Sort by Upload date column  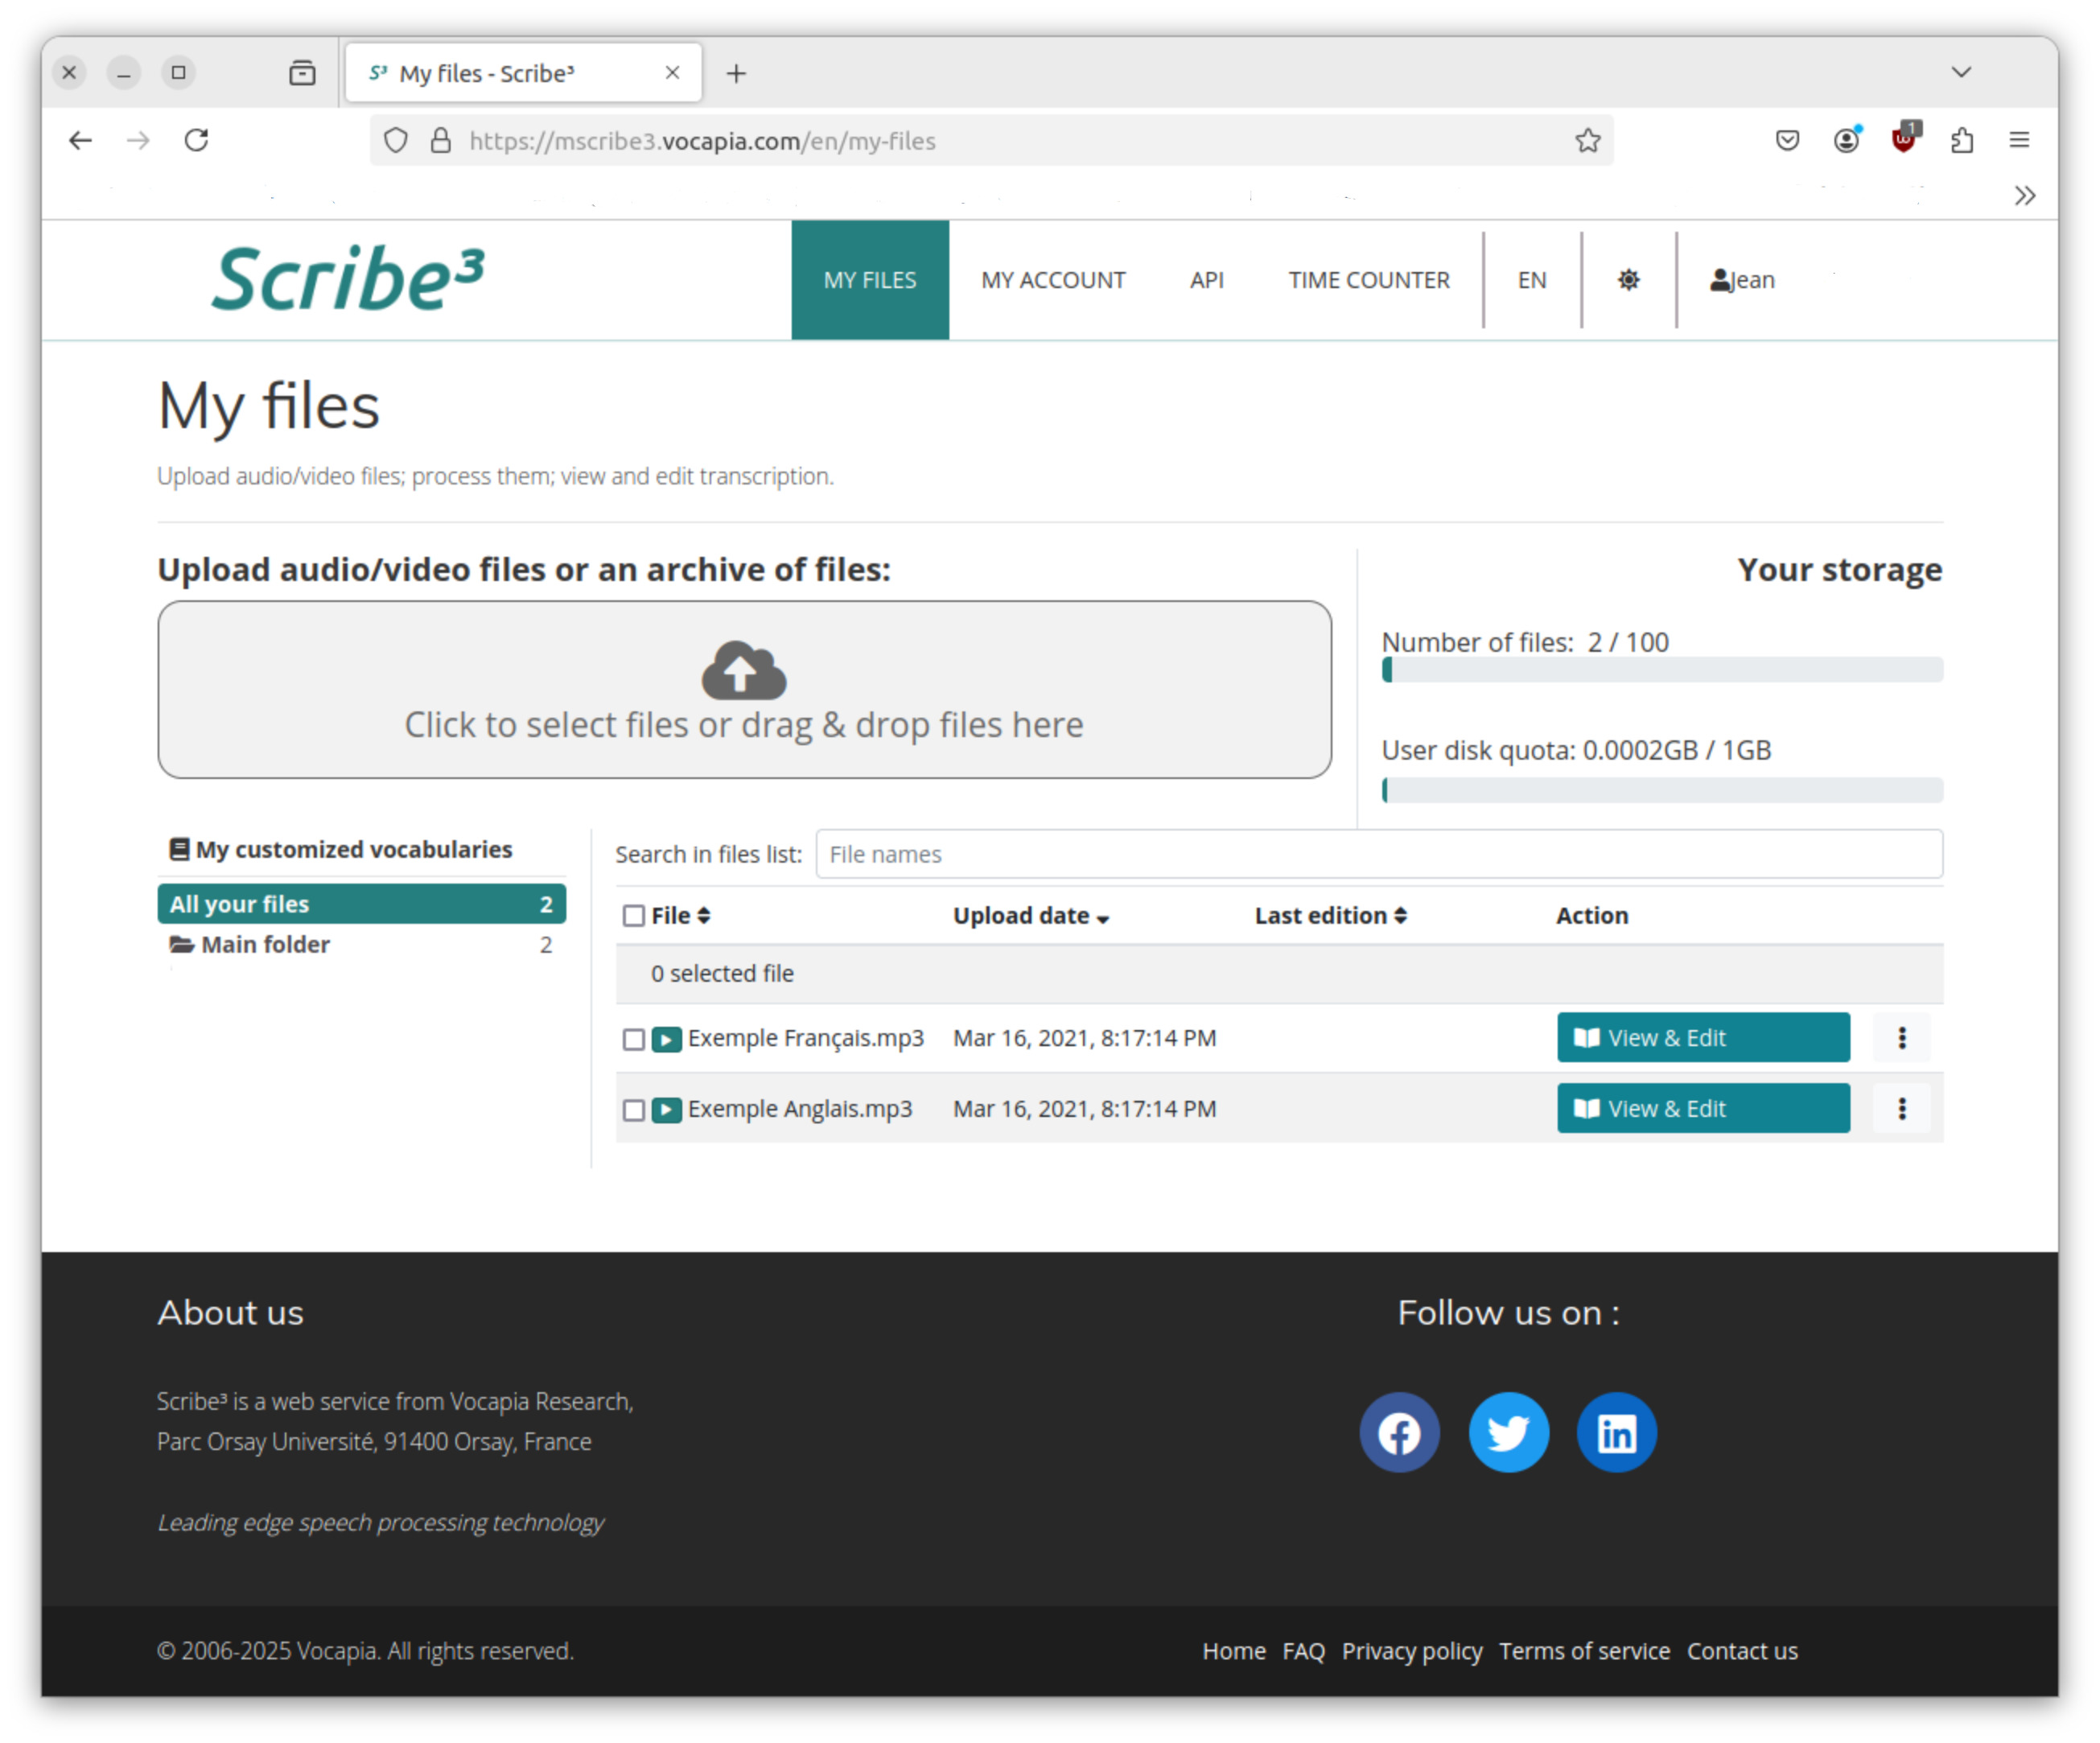click(x=1031, y=916)
